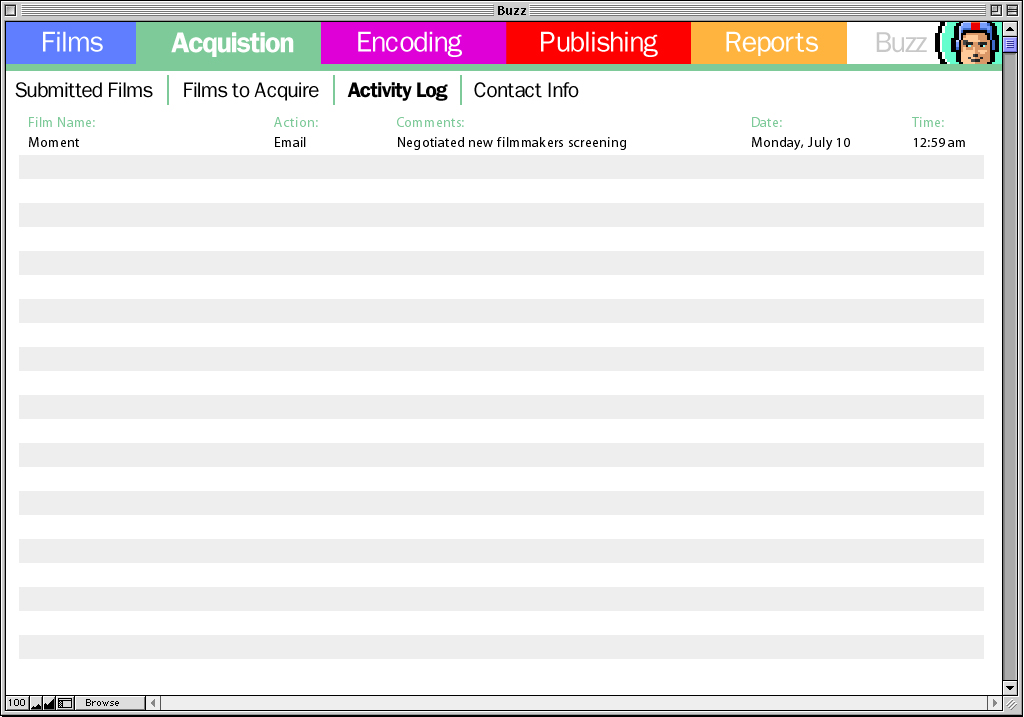Click the vertical scrollbar down arrow
The width and height of the screenshot is (1024, 717).
point(1010,688)
